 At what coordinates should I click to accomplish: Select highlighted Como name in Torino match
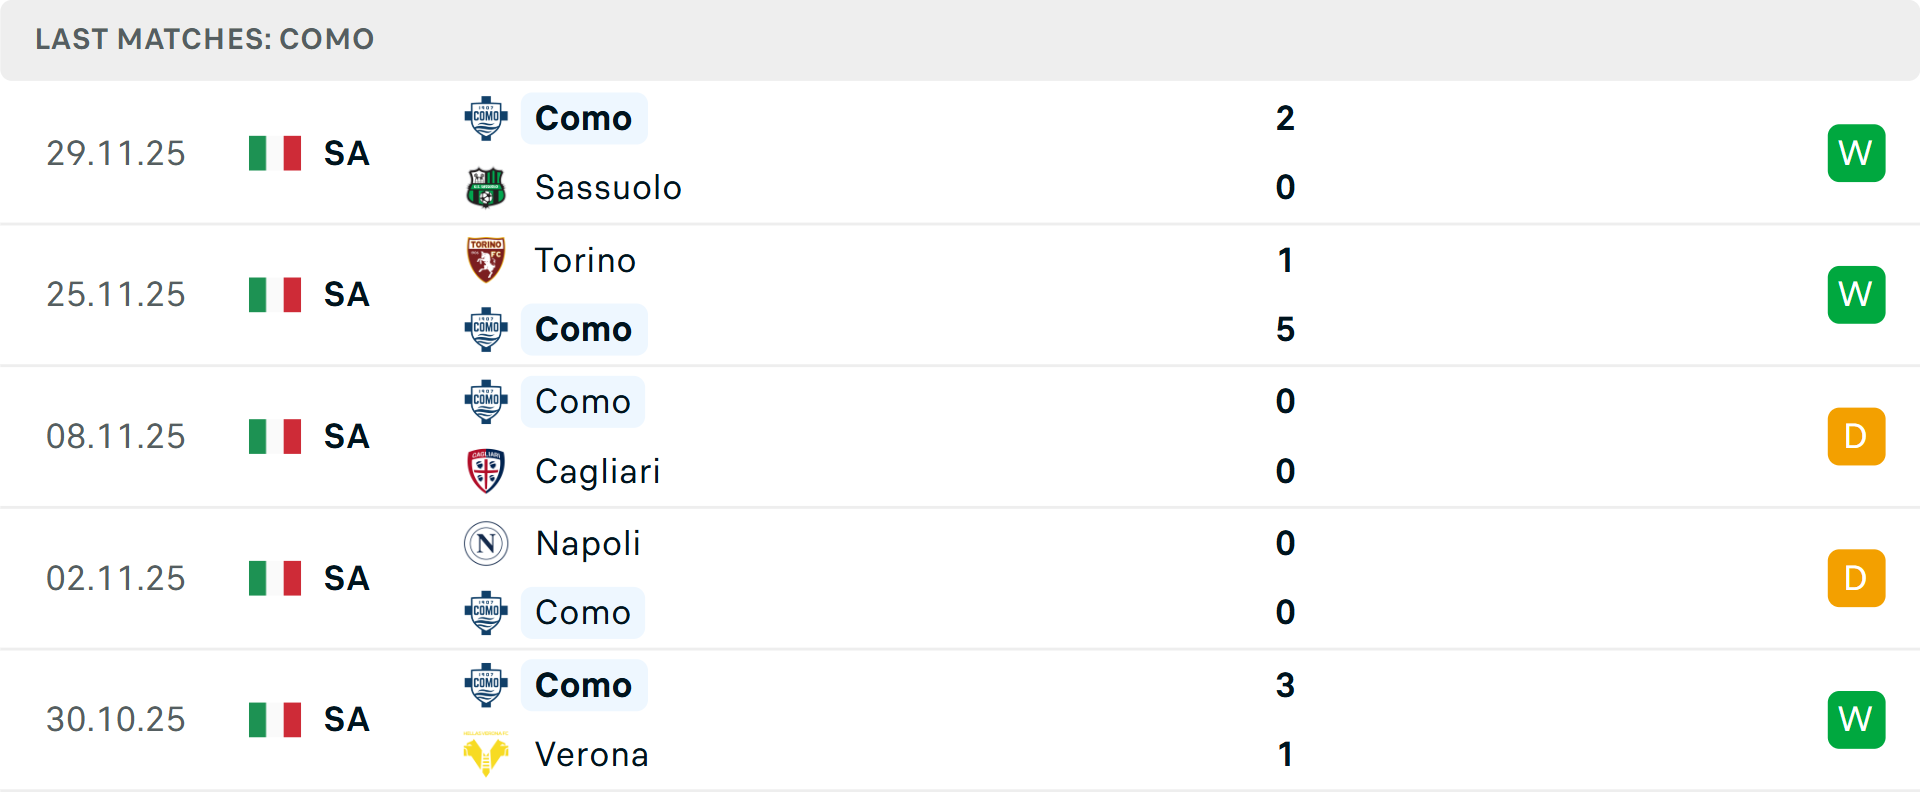[x=584, y=329]
